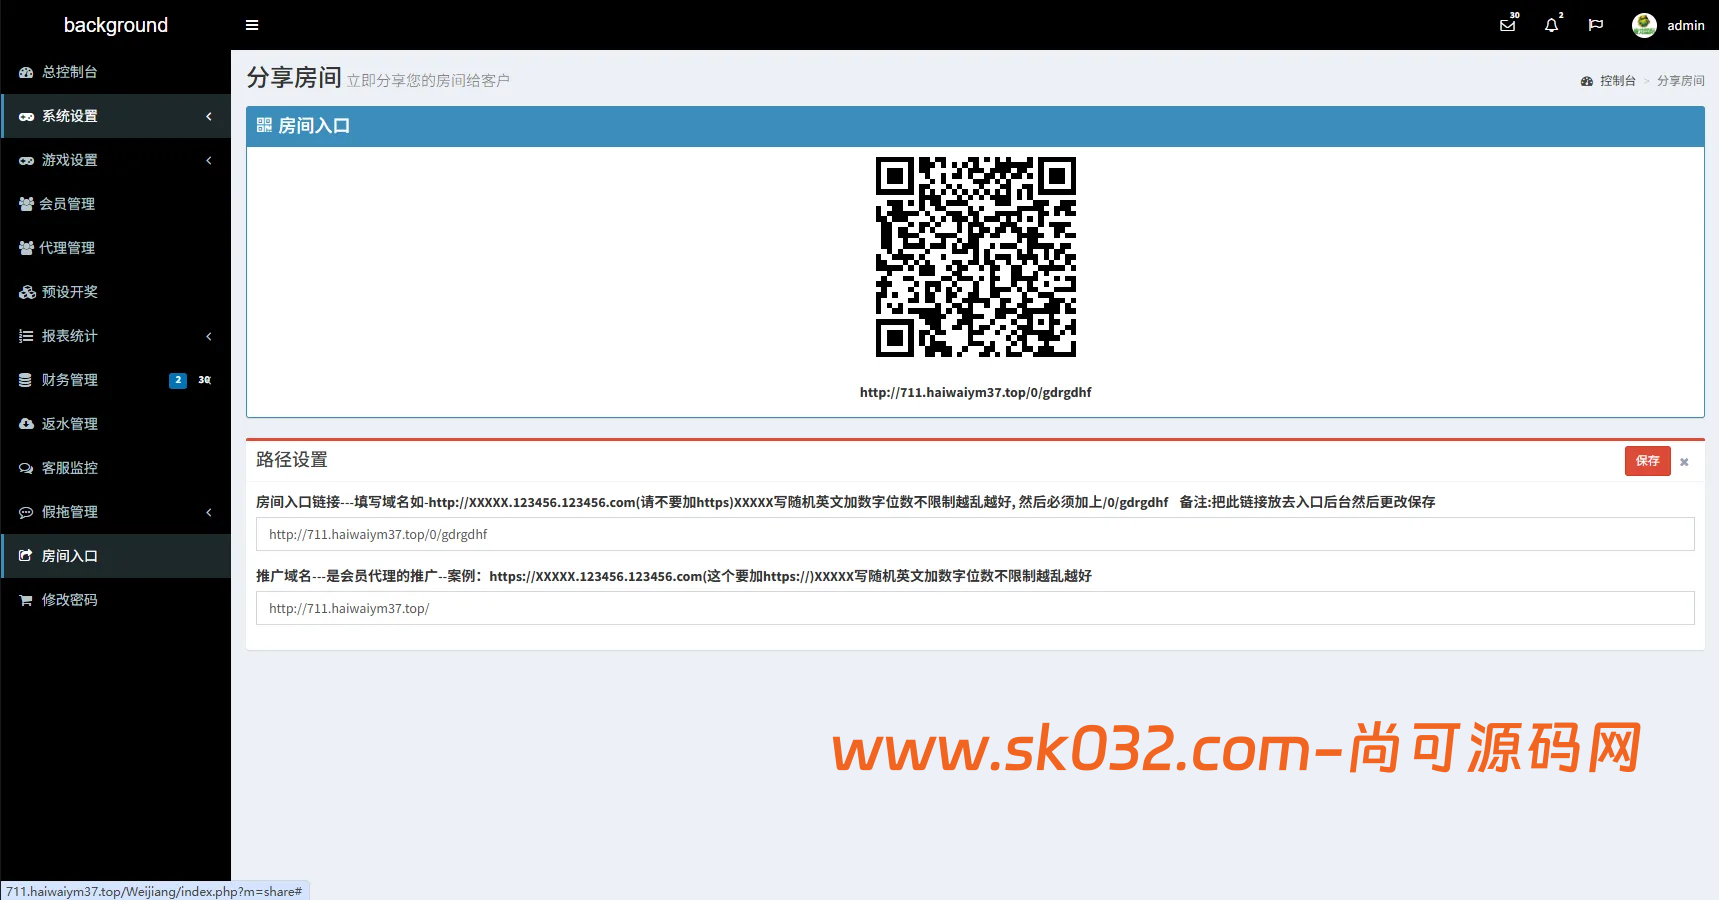Close the 路径设置 panel with the x icon

coord(1684,462)
